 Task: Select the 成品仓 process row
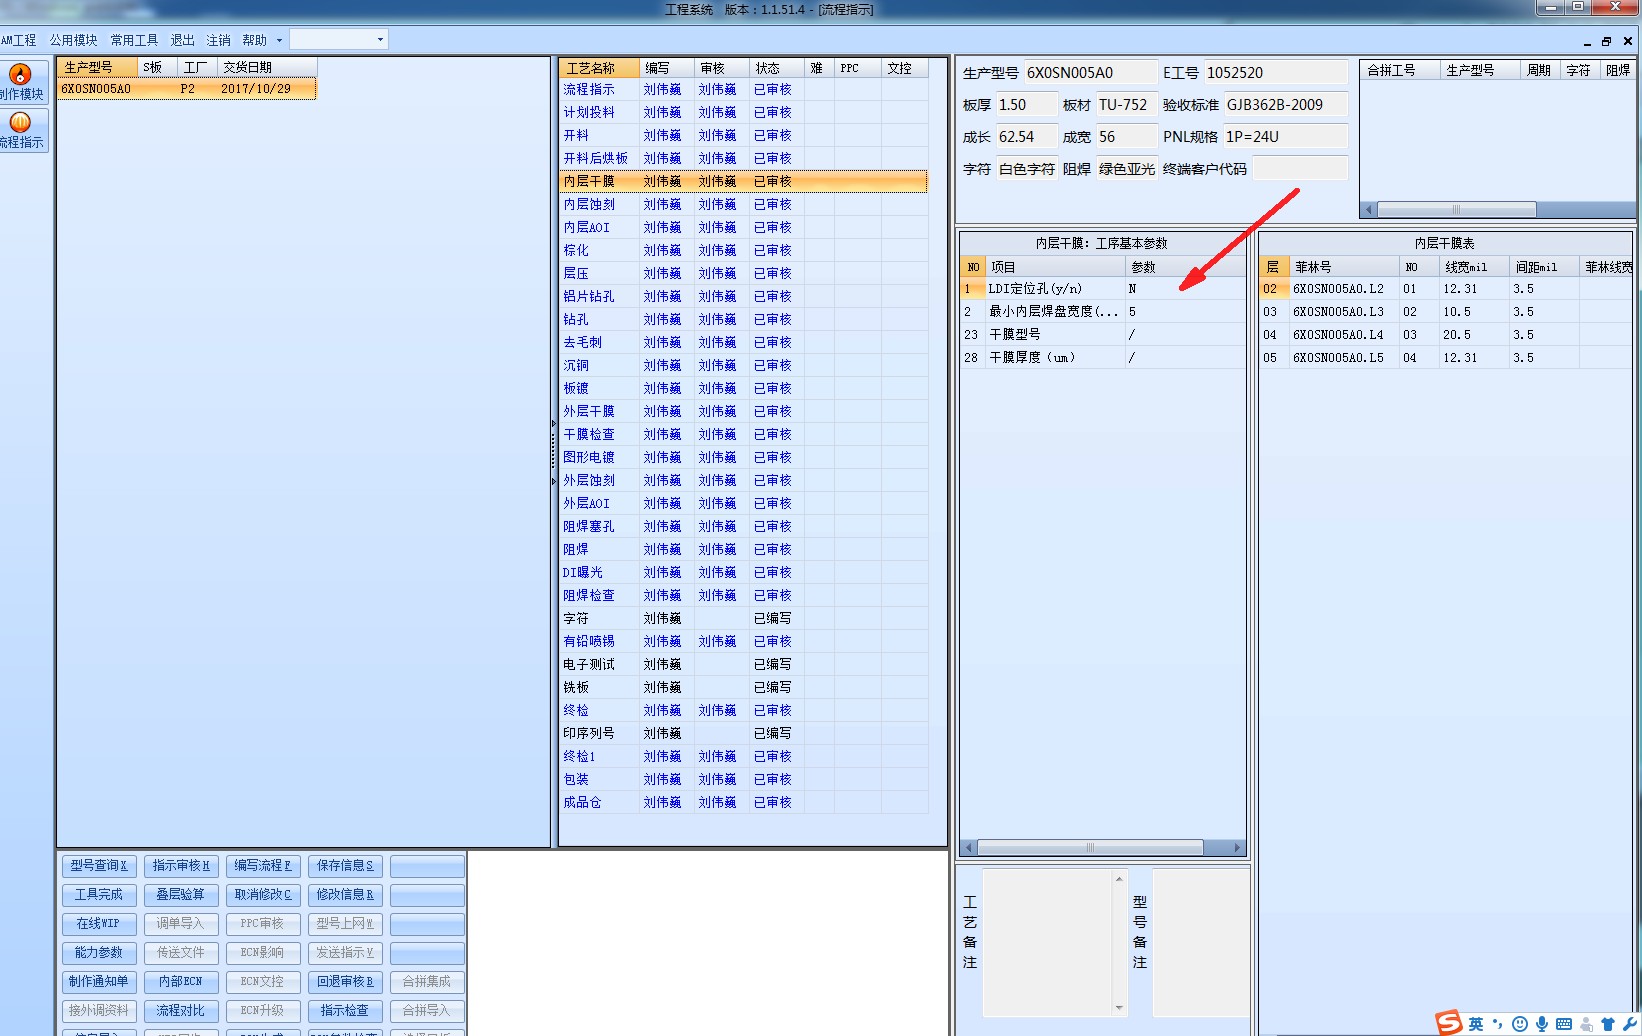(x=743, y=803)
